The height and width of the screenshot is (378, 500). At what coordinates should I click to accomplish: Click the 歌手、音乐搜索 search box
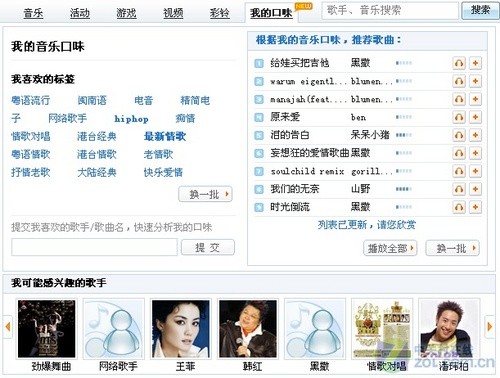tap(390, 11)
